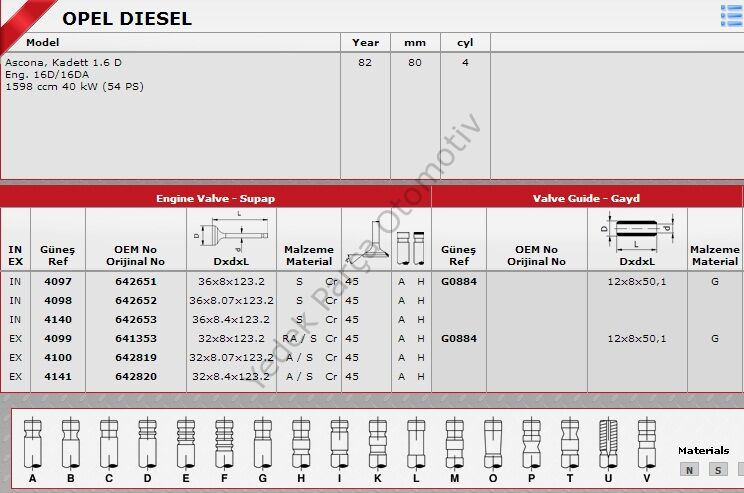The height and width of the screenshot is (493, 744).
Task: Select valve stem type K icon
Action: [x=378, y=444]
